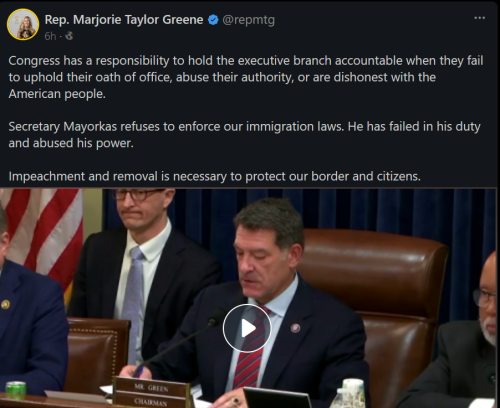Image resolution: width=500 pixels, height=408 pixels.
Task: Open the circular profile avatar picture
Action: 23,25
